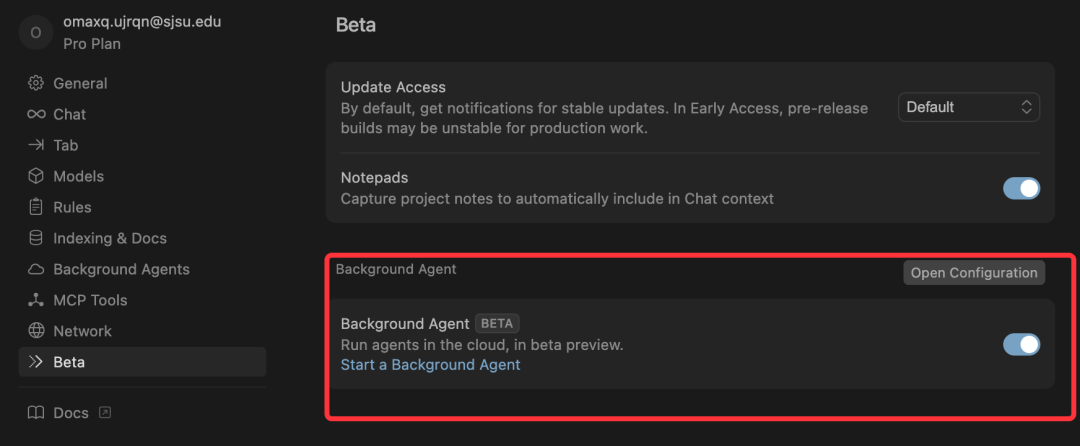1080x446 pixels.
Task: Click the Models cube icon
Action: (36, 176)
